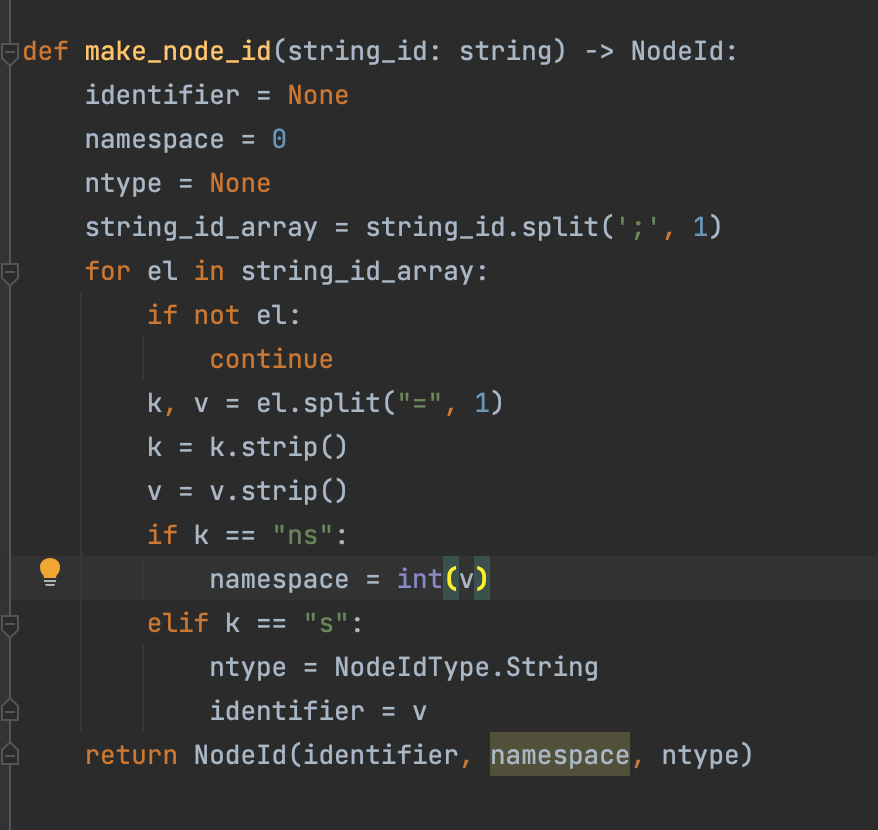Select the highlighted namespace in the return statement

point(560,755)
